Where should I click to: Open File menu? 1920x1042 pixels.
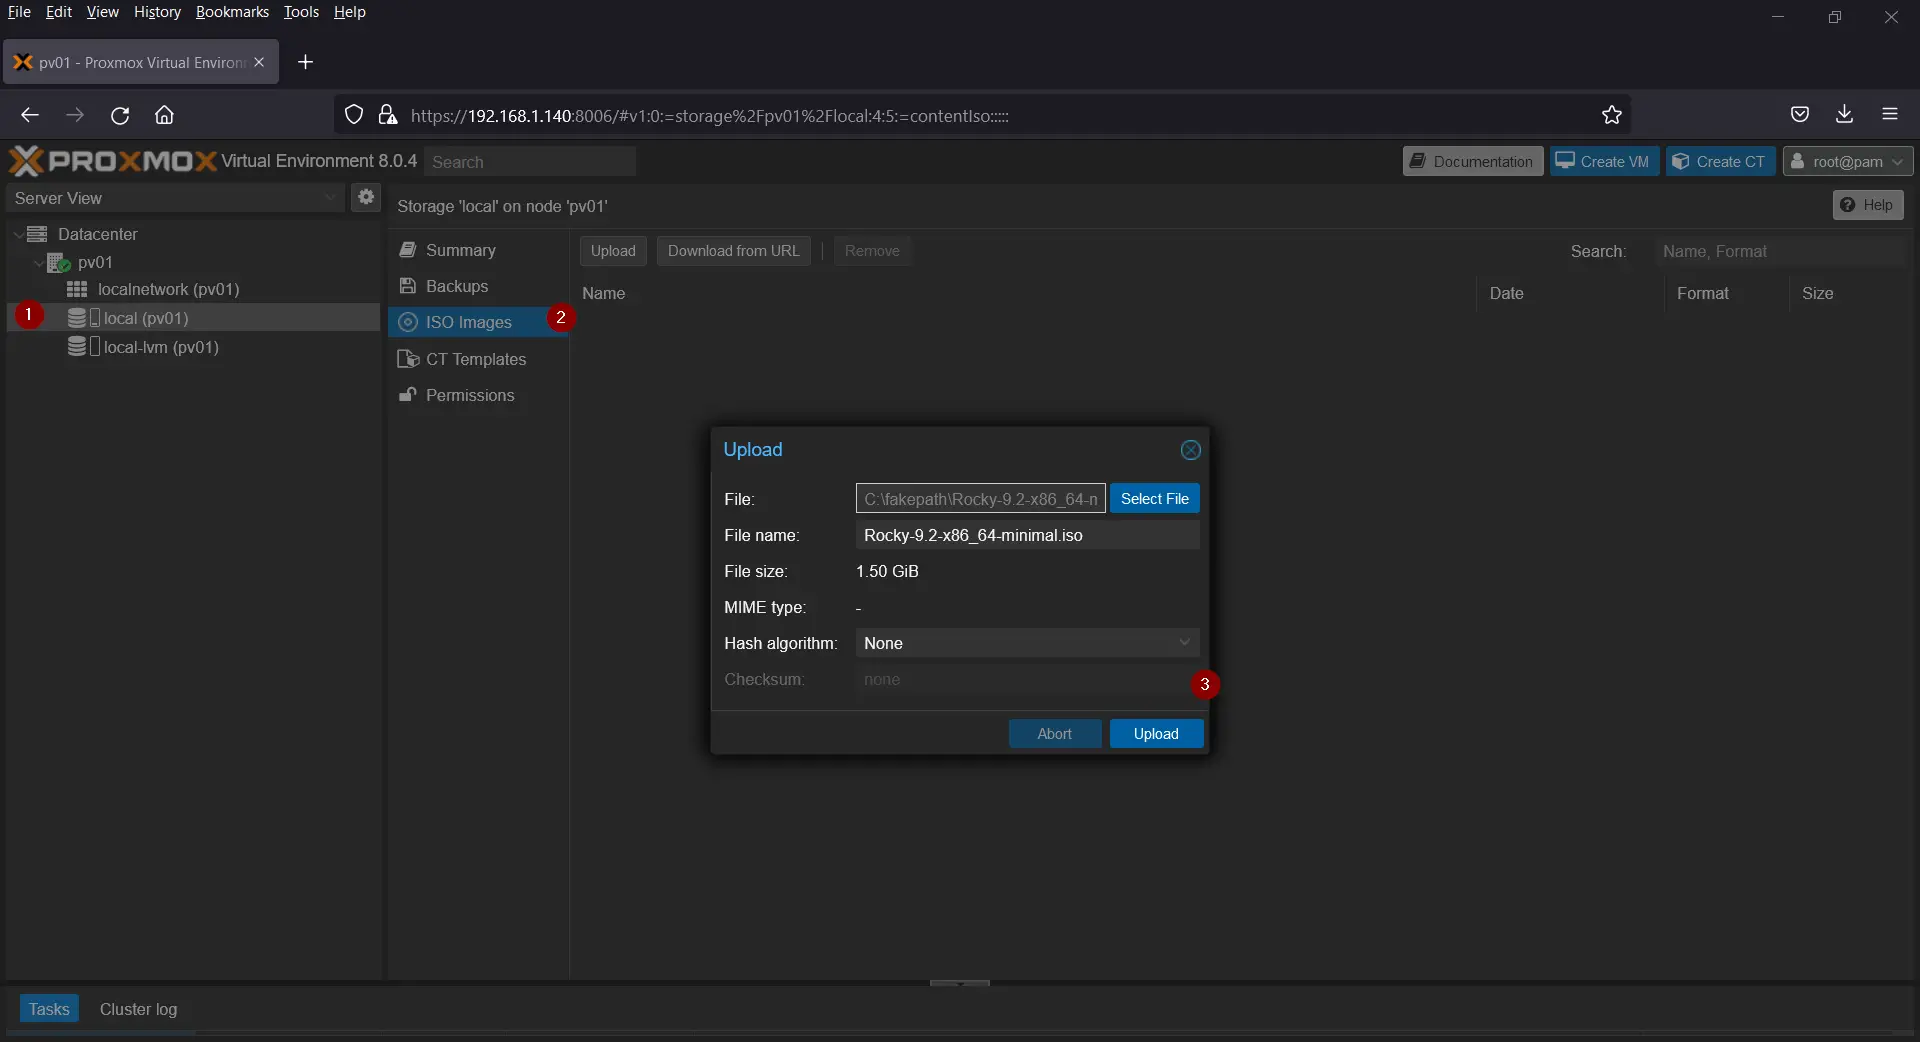click(x=19, y=12)
